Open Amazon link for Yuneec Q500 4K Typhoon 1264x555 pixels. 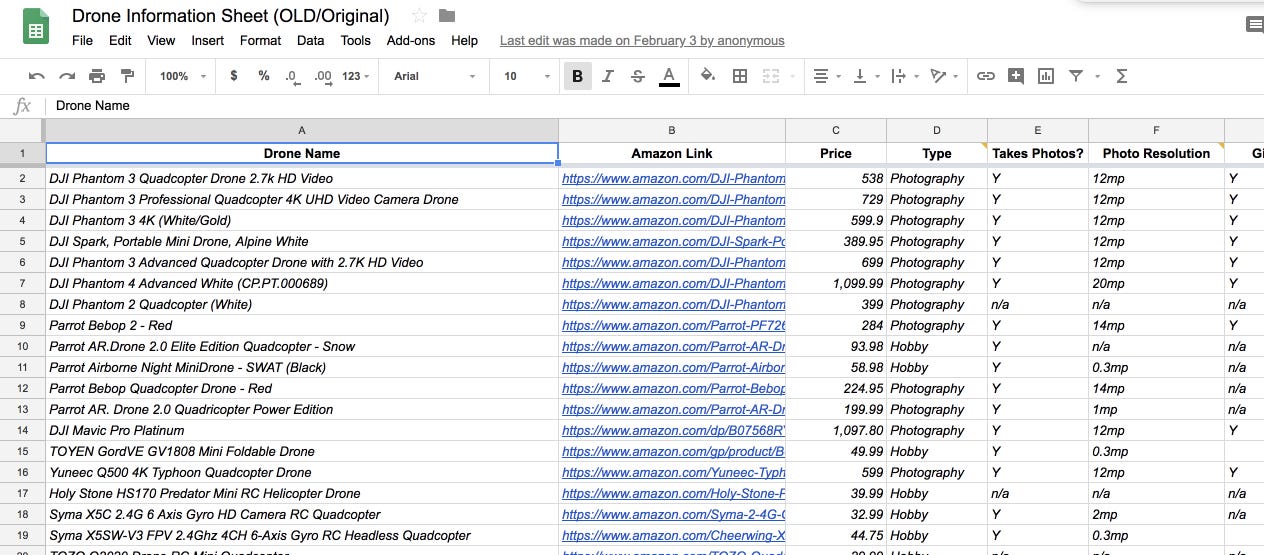pos(673,472)
